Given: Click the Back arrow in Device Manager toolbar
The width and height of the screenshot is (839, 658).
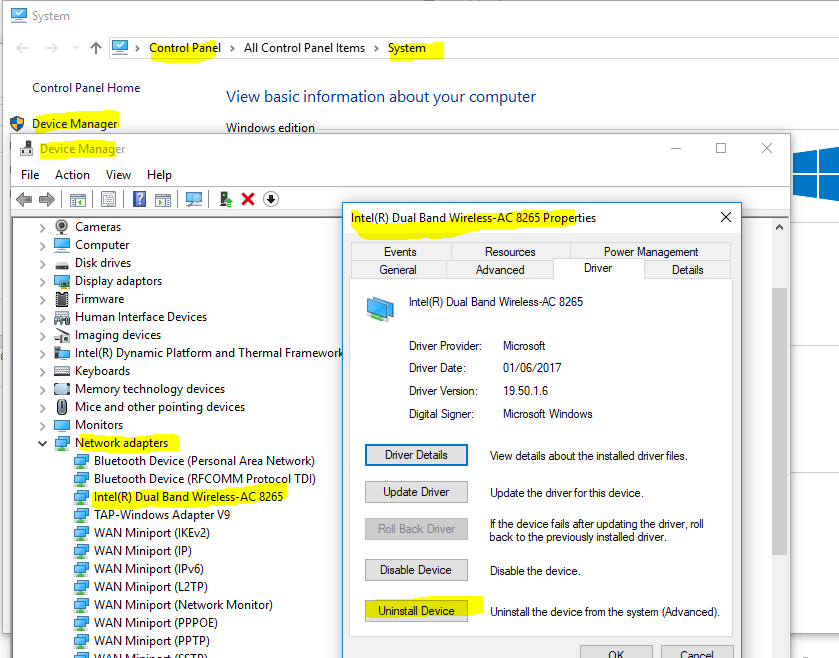Looking at the screenshot, I should tap(24, 199).
